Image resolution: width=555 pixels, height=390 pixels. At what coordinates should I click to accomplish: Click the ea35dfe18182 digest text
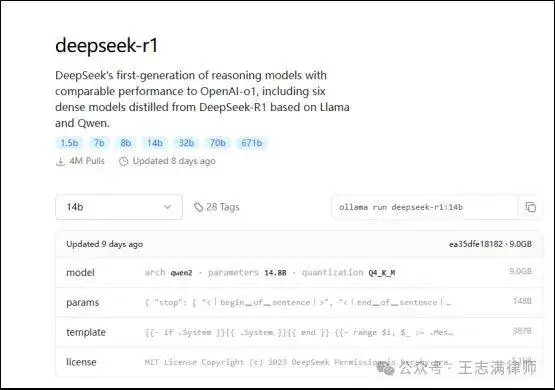[x=476, y=244]
